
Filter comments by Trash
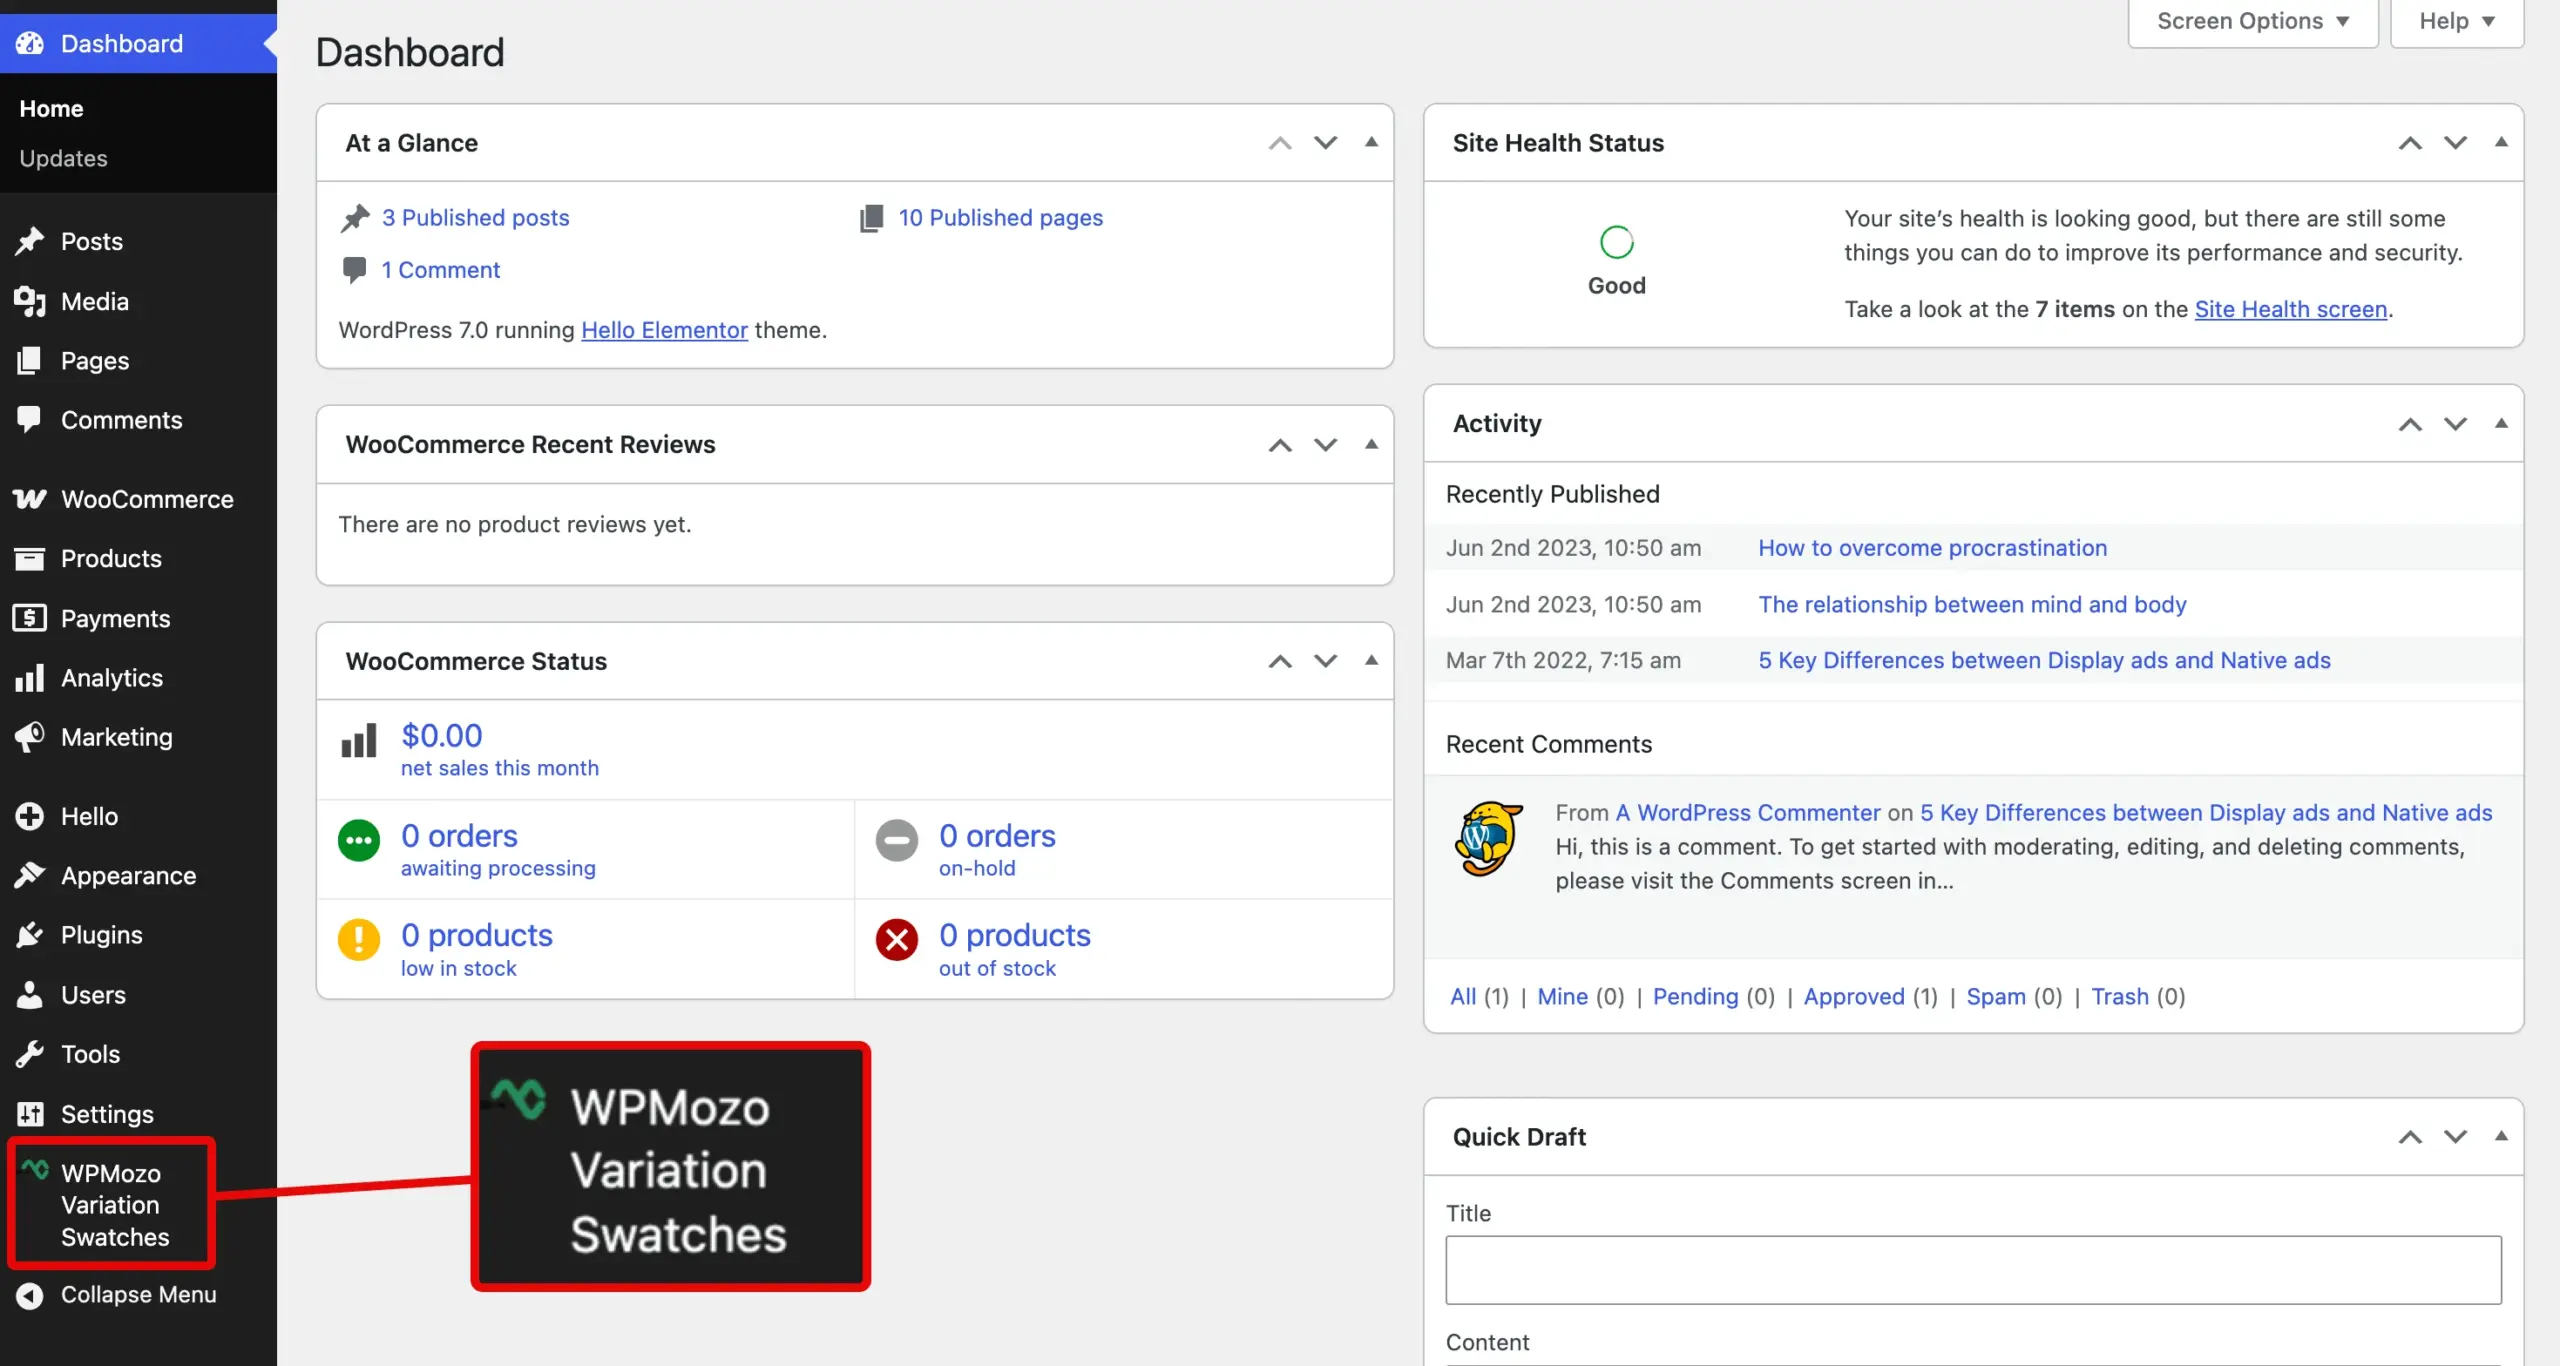click(x=2120, y=996)
